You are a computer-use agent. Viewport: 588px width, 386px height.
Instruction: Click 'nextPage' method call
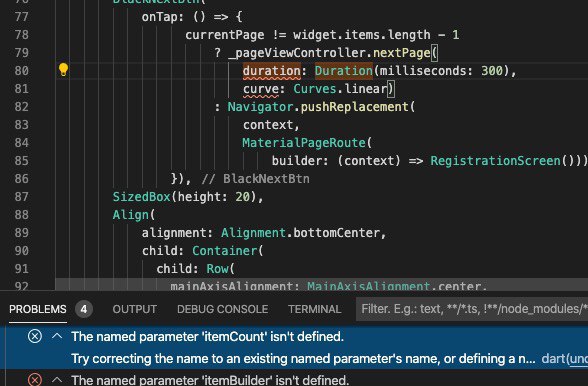point(401,53)
